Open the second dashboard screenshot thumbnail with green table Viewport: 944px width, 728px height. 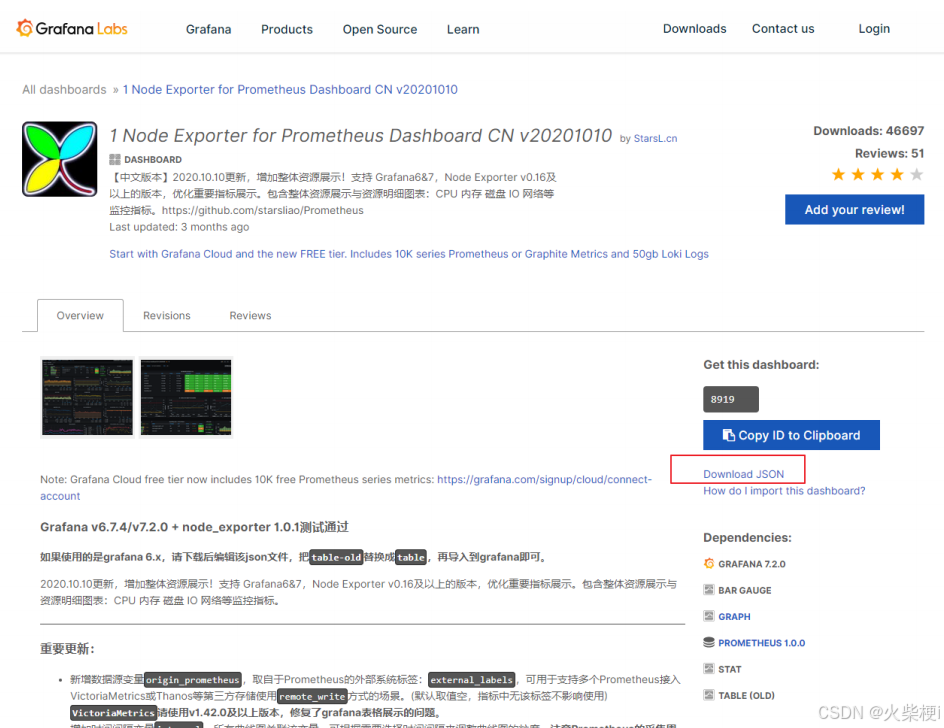pos(186,397)
